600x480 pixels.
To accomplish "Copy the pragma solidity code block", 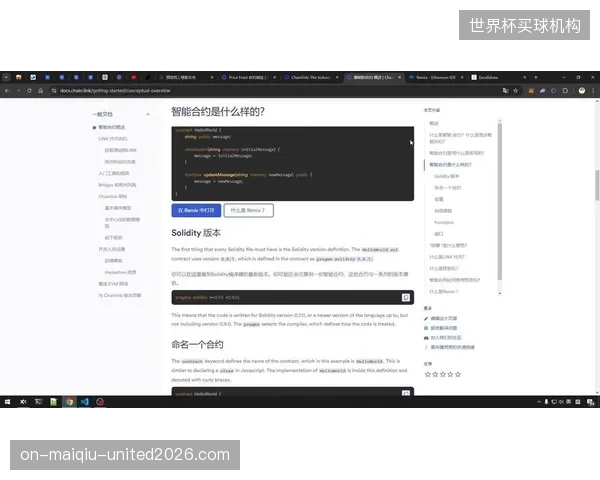I will tap(406, 297).
